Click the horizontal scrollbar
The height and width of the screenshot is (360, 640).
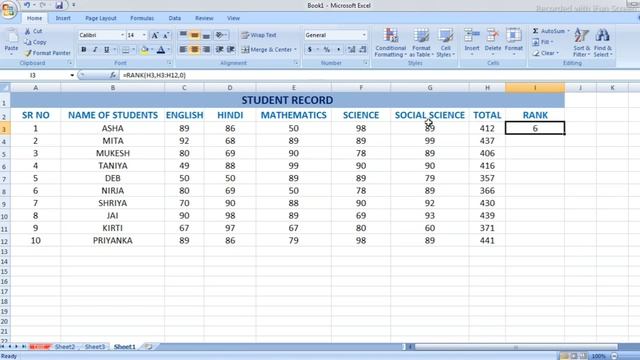516,347
